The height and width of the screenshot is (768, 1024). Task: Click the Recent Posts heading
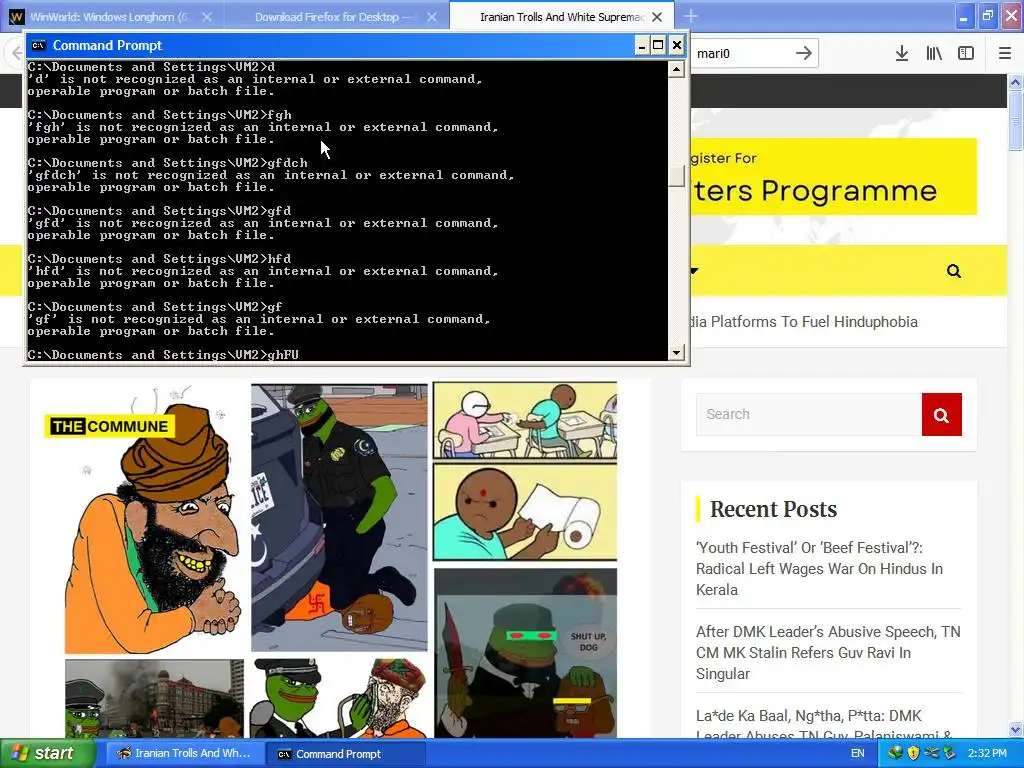(x=773, y=509)
